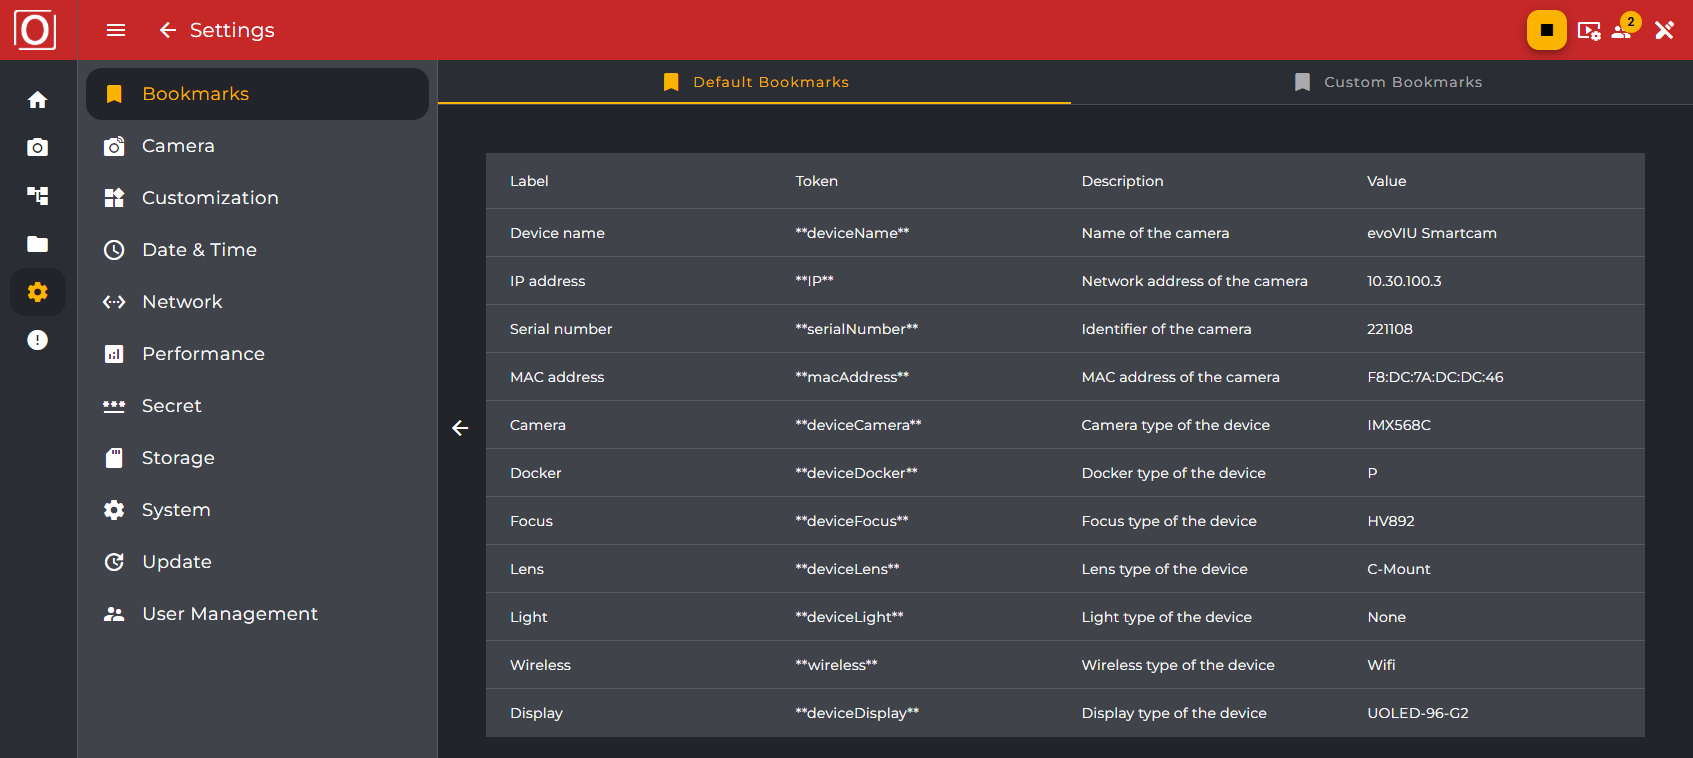Screen dimensions: 1693x758
Task: Toggle the hamburger navigation menu
Action: (x=116, y=30)
